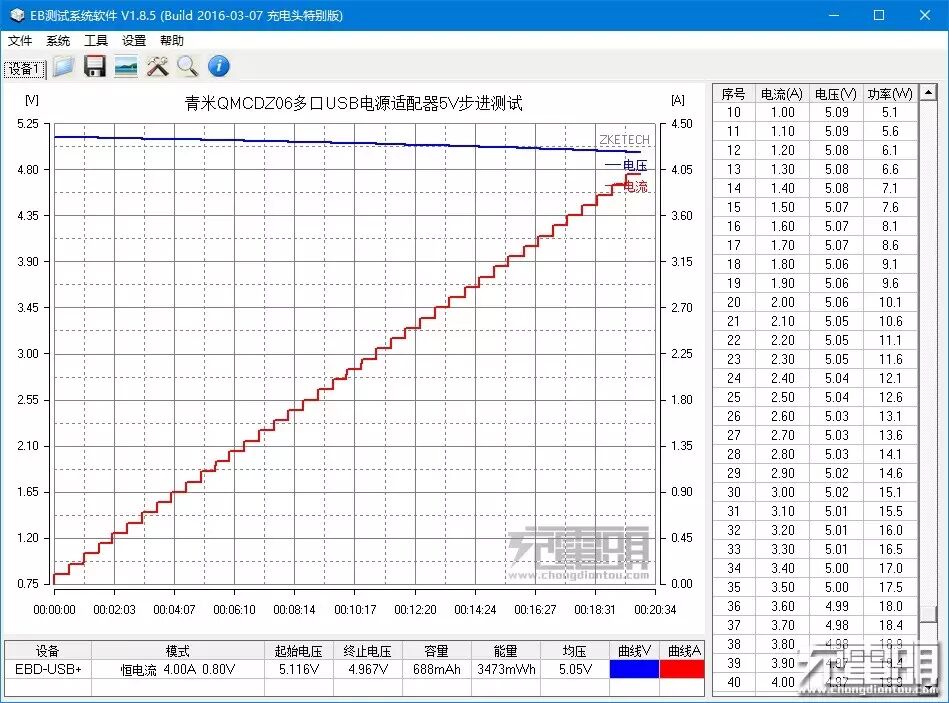The width and height of the screenshot is (949, 703).
Task: Click the [V] axis unit label
Action: point(31,100)
